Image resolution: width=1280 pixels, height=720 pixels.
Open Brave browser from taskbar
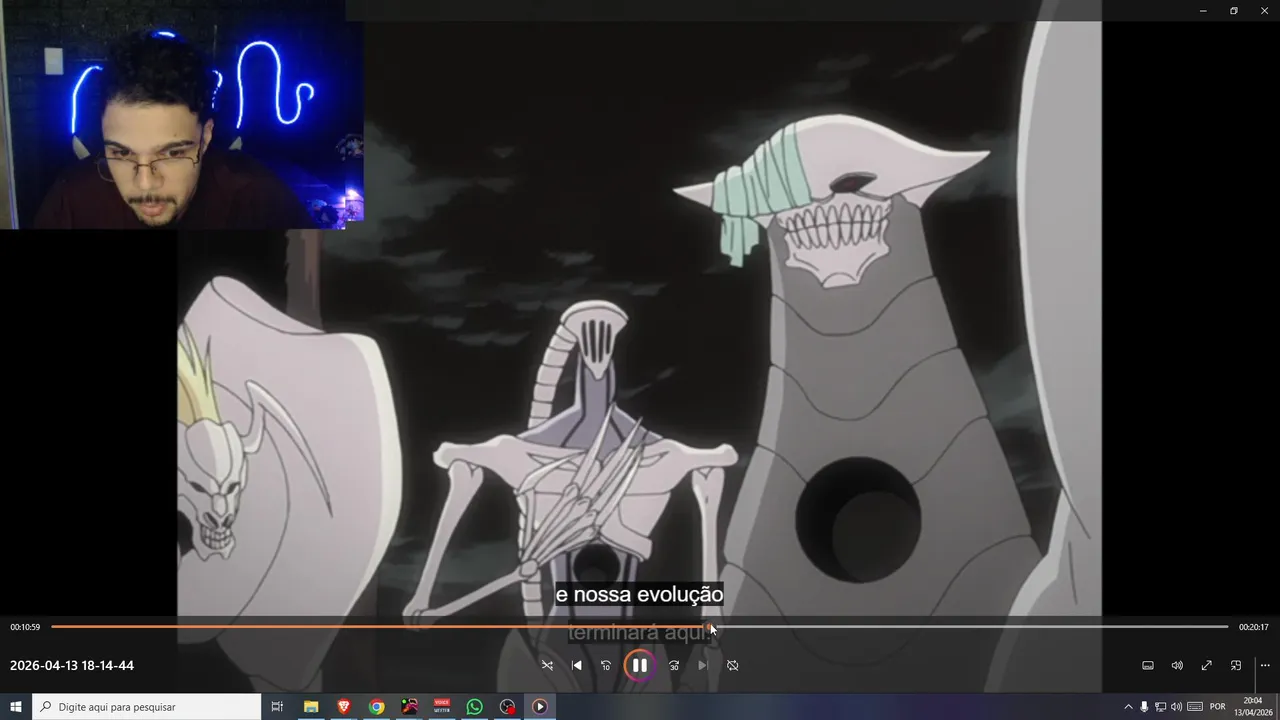344,707
